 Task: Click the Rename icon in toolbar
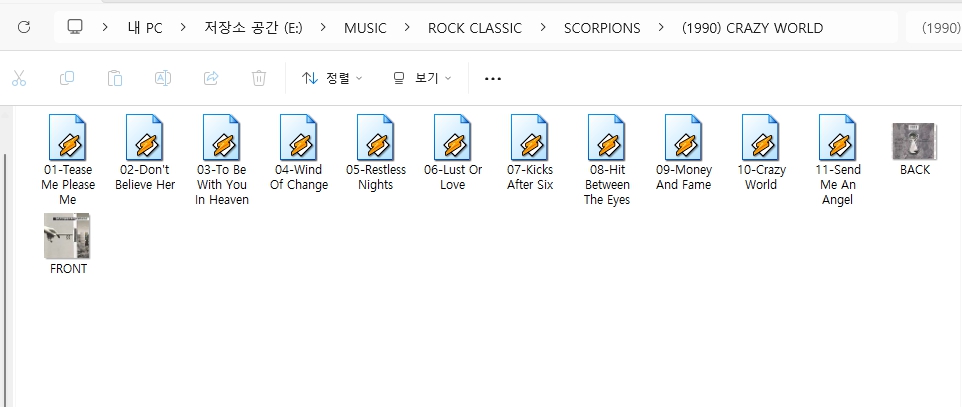tap(163, 78)
